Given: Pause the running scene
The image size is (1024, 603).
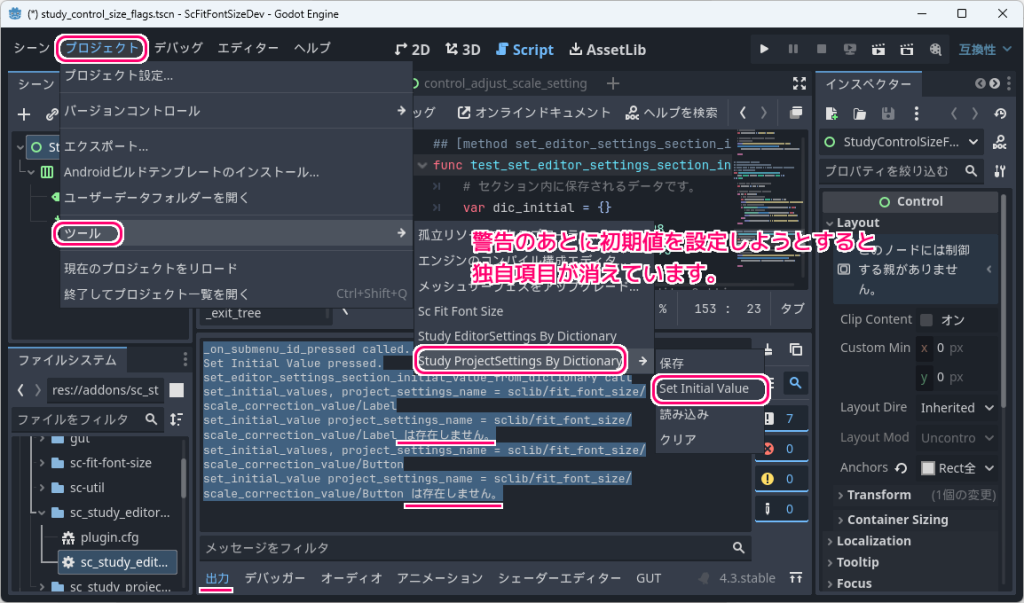Looking at the screenshot, I should coord(793,48).
